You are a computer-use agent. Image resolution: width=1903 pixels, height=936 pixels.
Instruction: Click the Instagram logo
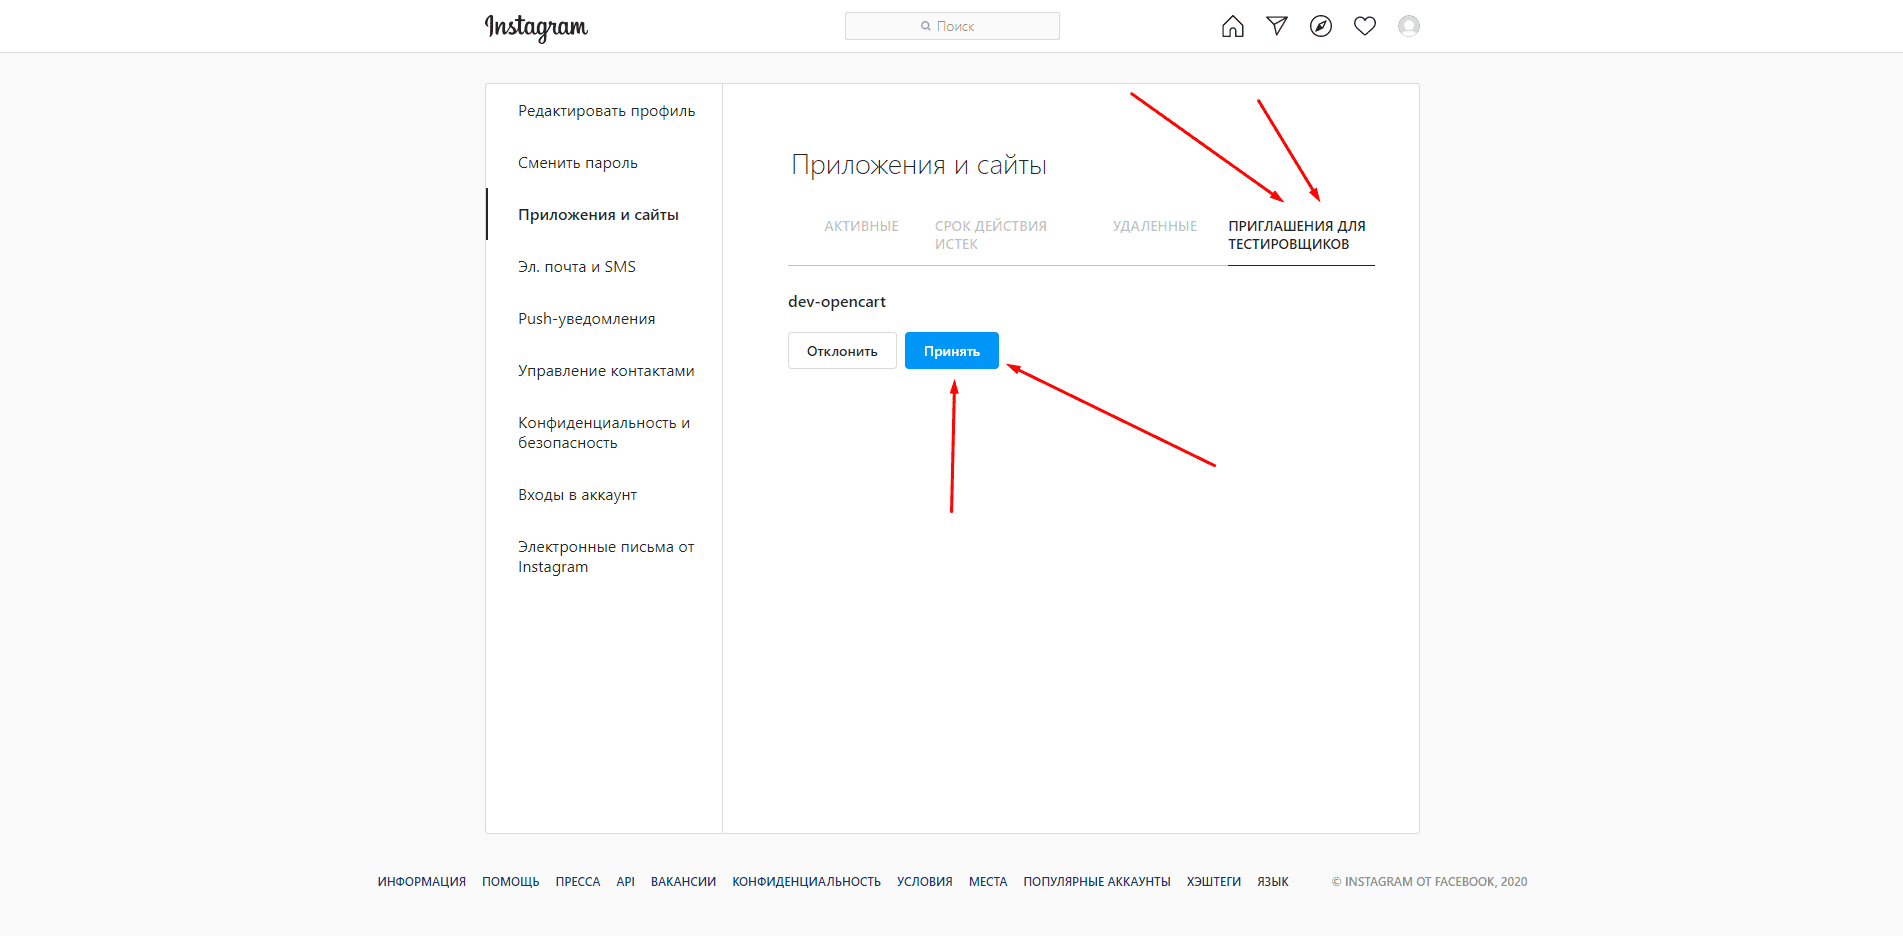pos(536,27)
